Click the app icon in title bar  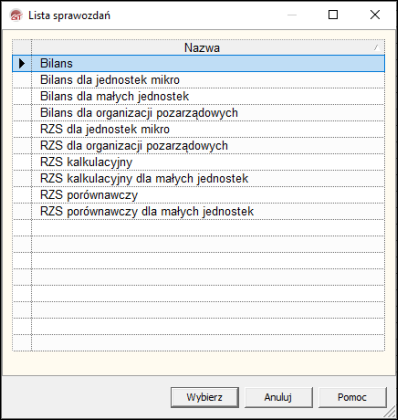[x=16, y=15]
